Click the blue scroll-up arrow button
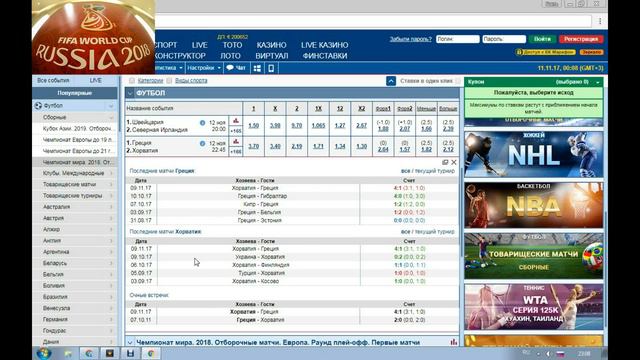 (391, 81)
